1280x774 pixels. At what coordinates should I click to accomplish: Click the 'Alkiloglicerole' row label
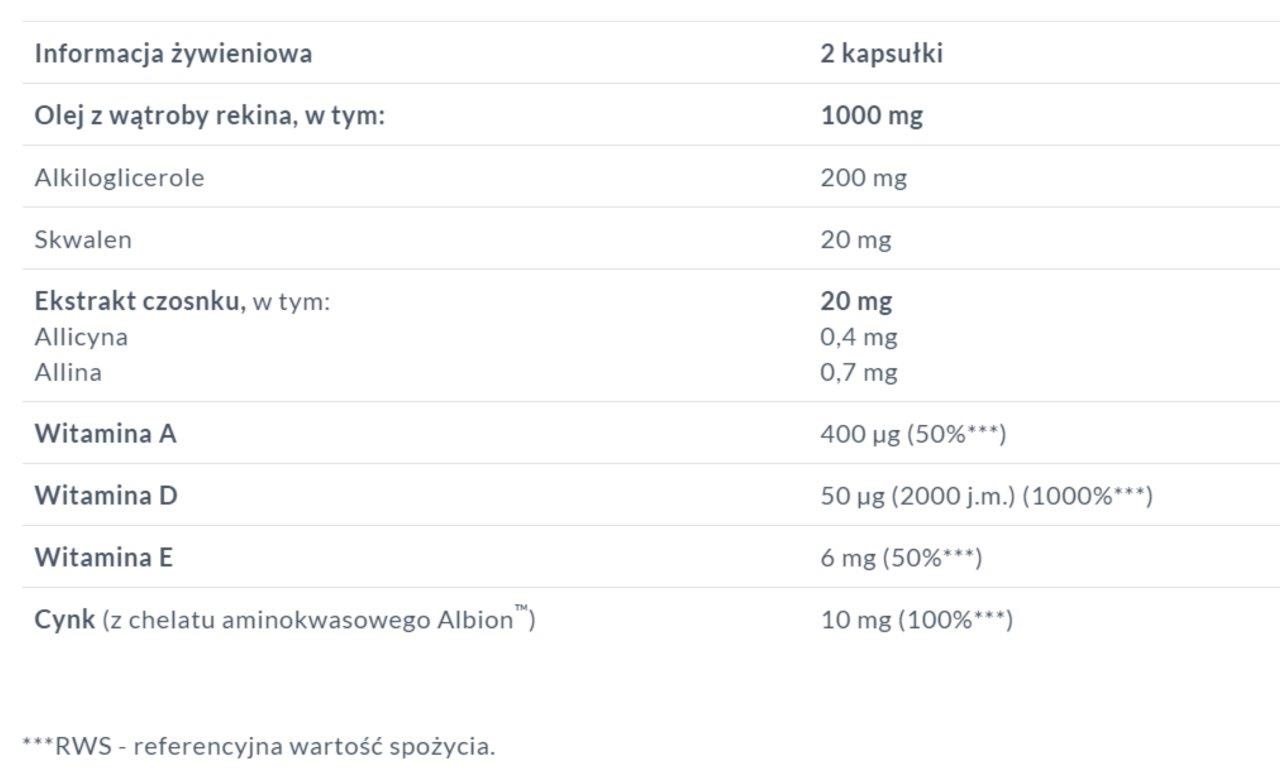119,178
